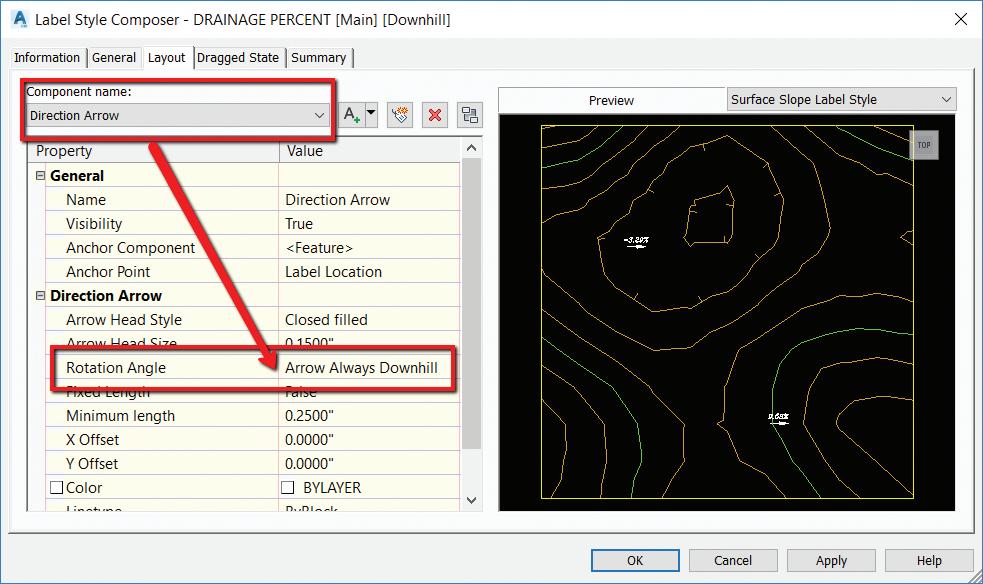The image size is (983, 584).
Task: Toggle the BYLAYER color checkbox
Action: tap(288, 488)
